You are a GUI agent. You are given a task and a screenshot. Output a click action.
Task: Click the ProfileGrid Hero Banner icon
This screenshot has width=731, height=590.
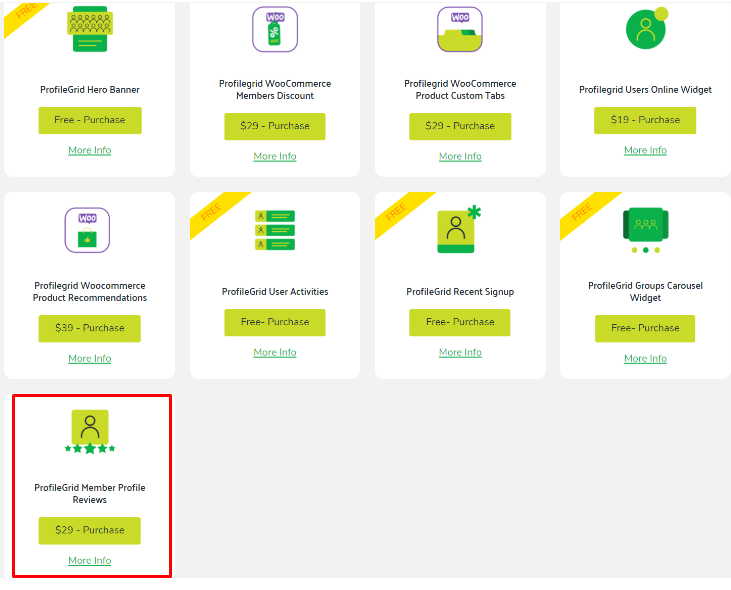(90, 29)
